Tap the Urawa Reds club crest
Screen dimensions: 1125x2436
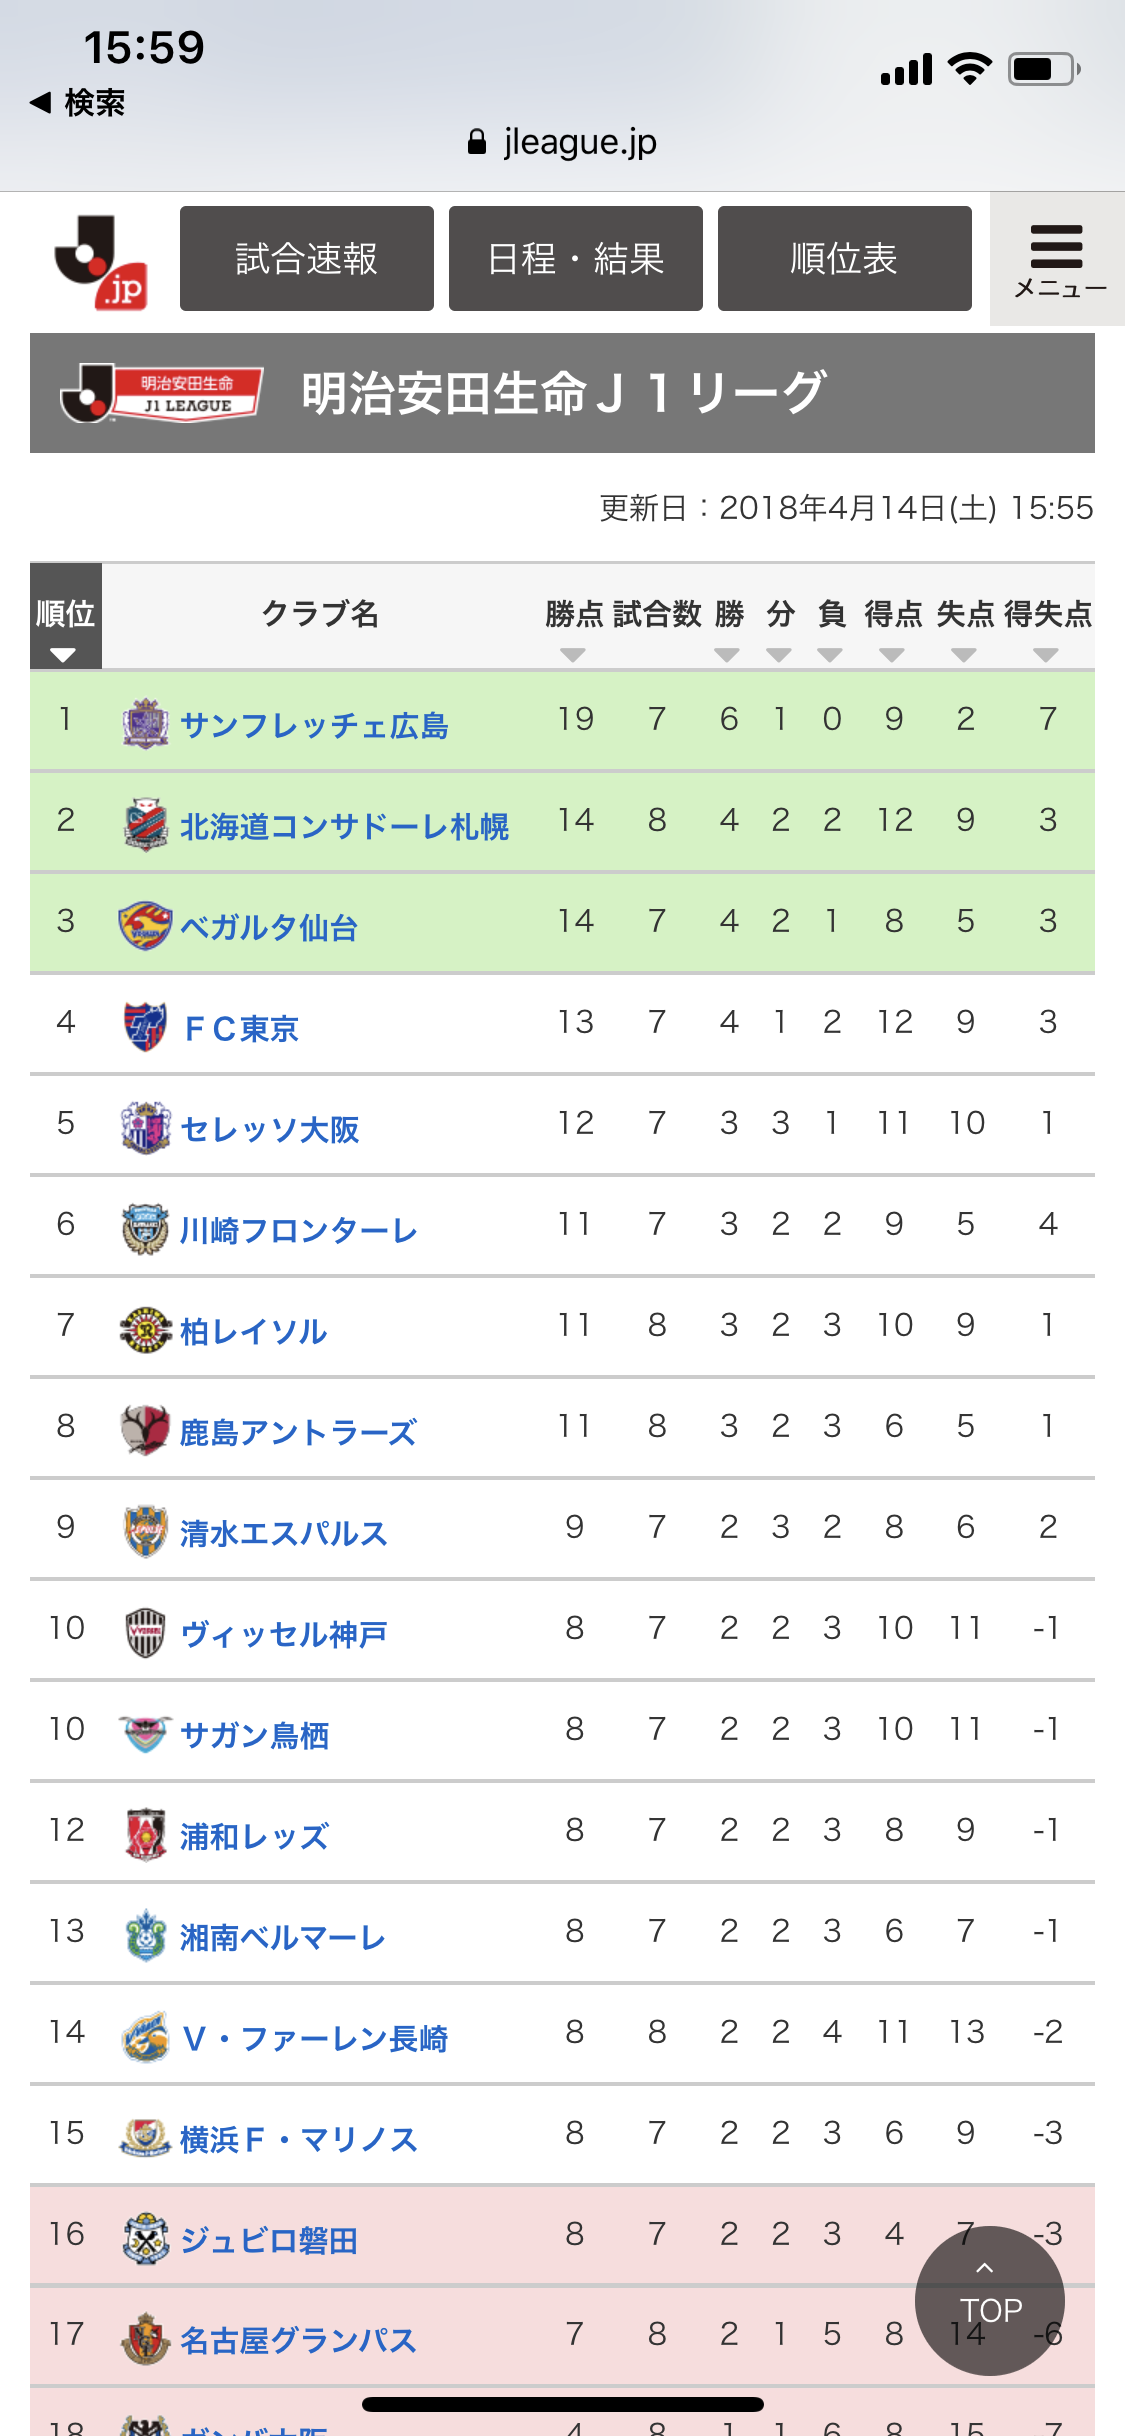[145, 1833]
